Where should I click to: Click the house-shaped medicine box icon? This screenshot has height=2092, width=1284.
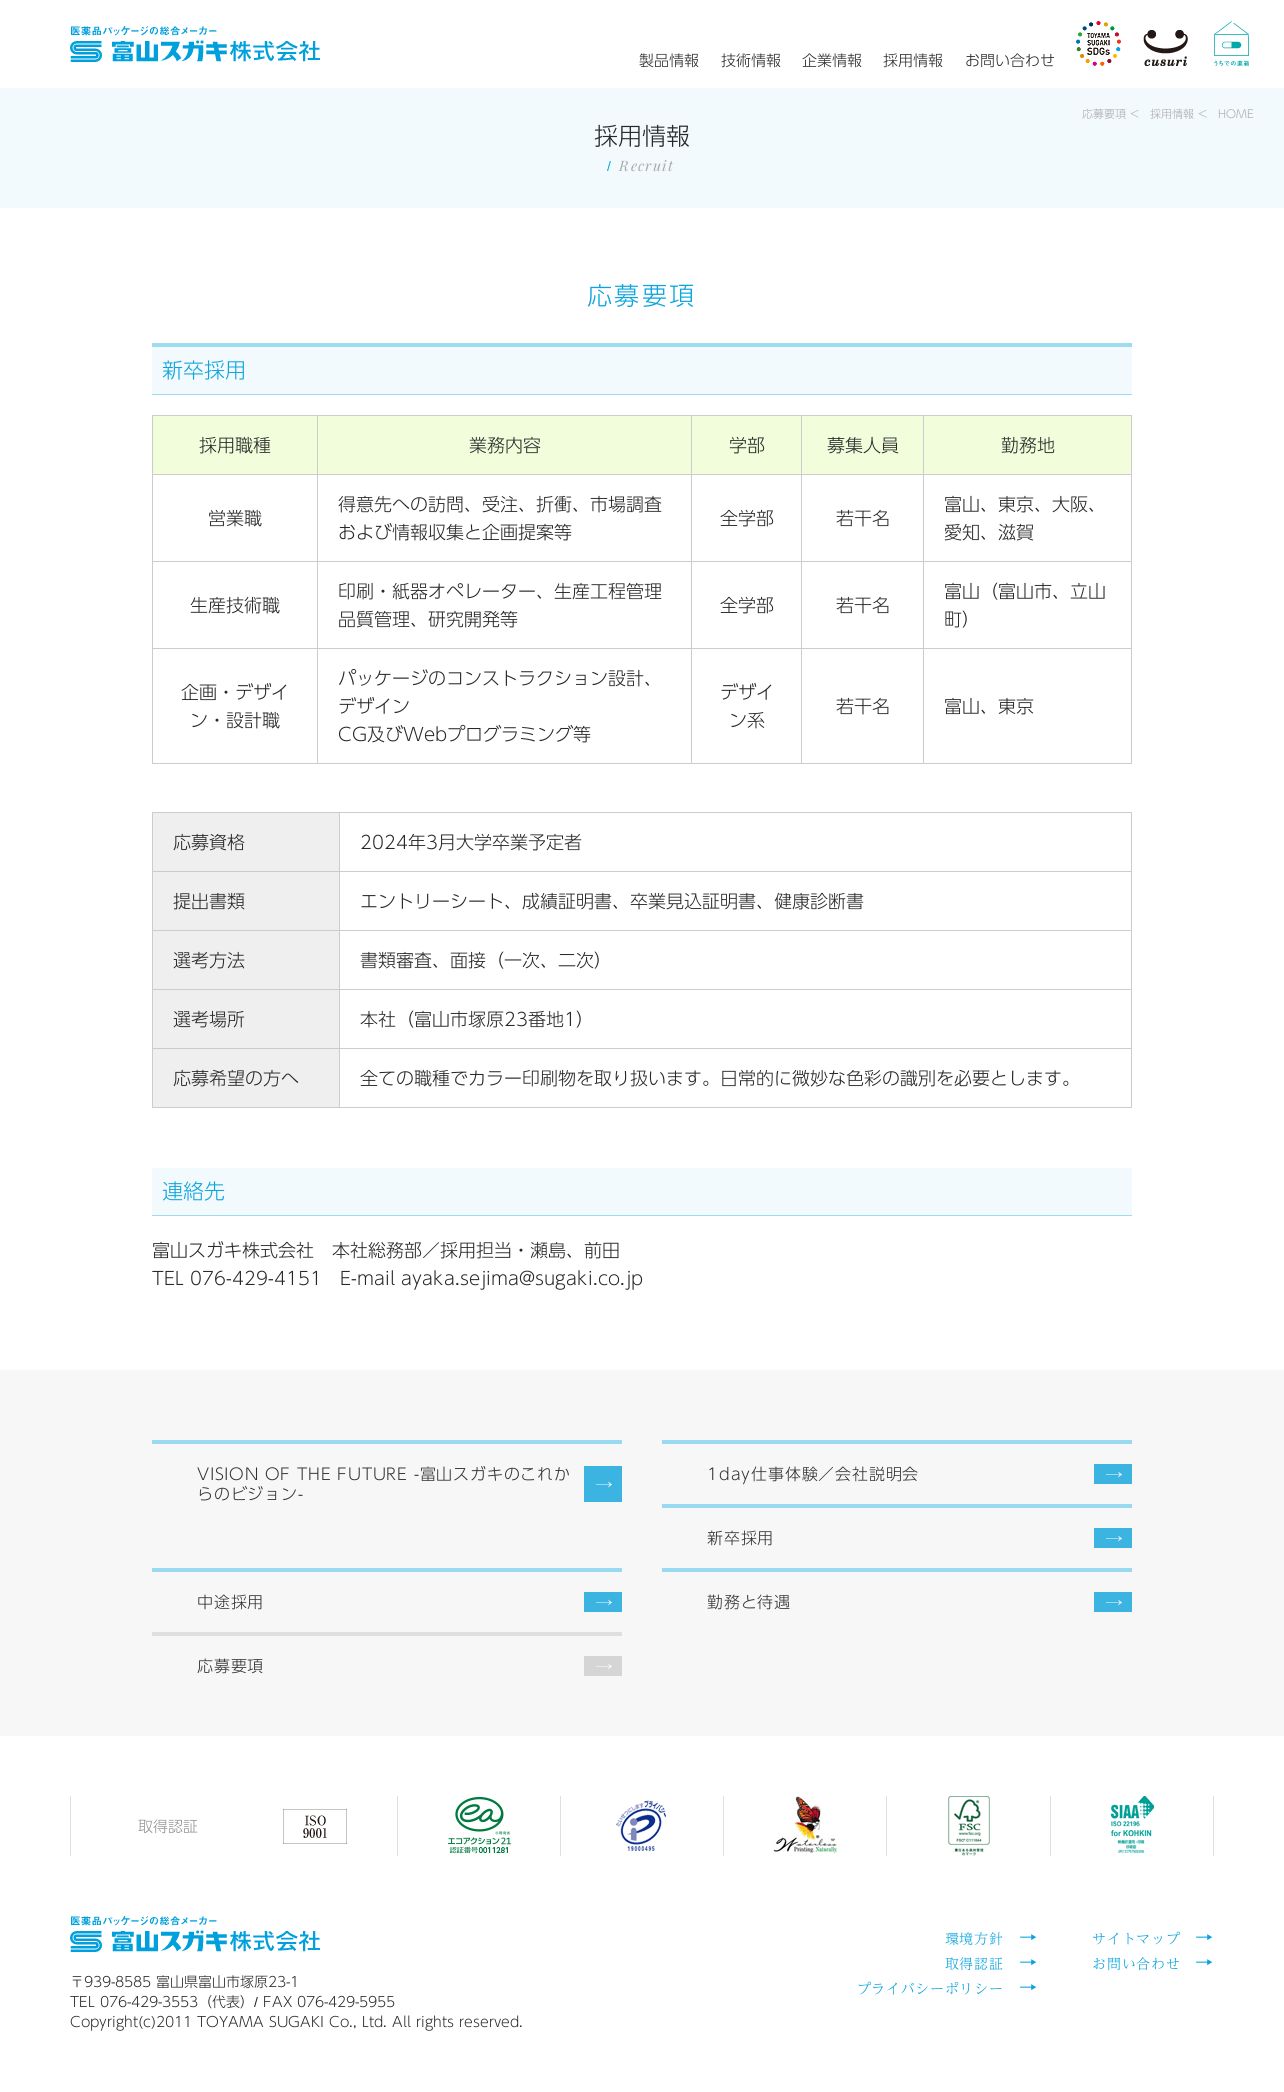[x=1231, y=44]
